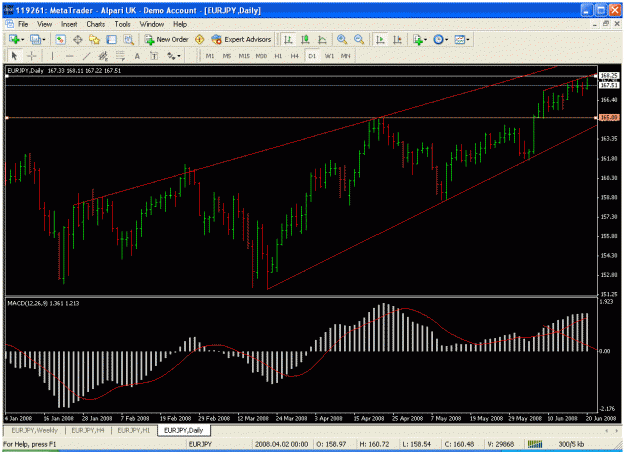Select the Text 'A' drawing tool
Image resolution: width=625 pixels, height=452 pixels.
click(137, 56)
